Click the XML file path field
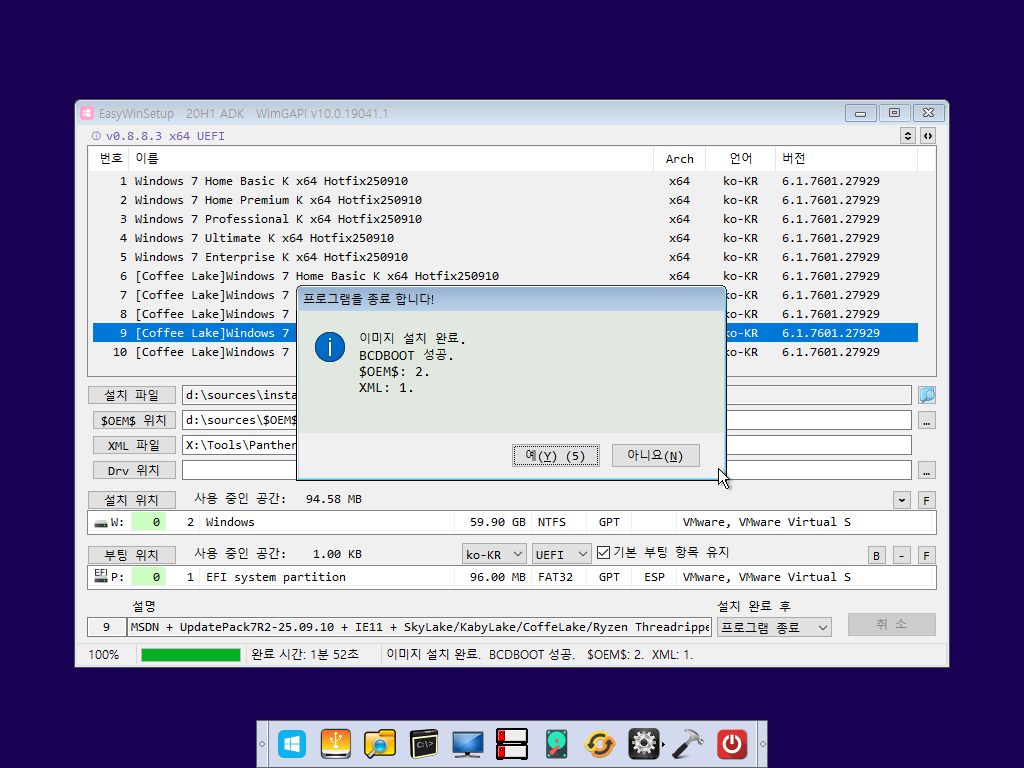 [x=546, y=445]
